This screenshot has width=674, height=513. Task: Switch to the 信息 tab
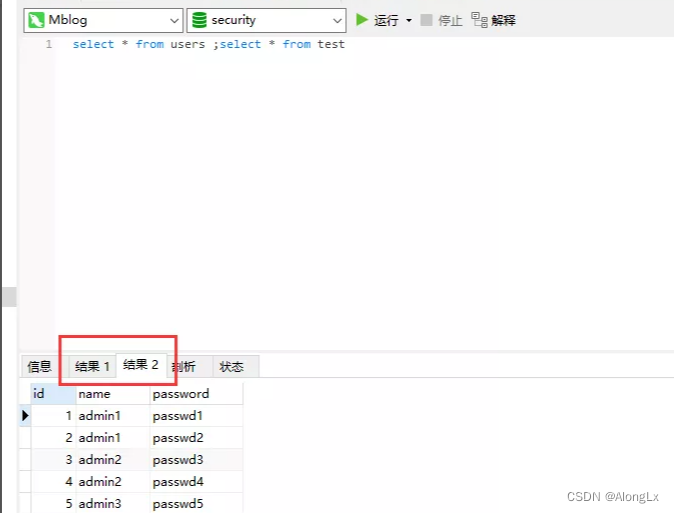click(40, 366)
